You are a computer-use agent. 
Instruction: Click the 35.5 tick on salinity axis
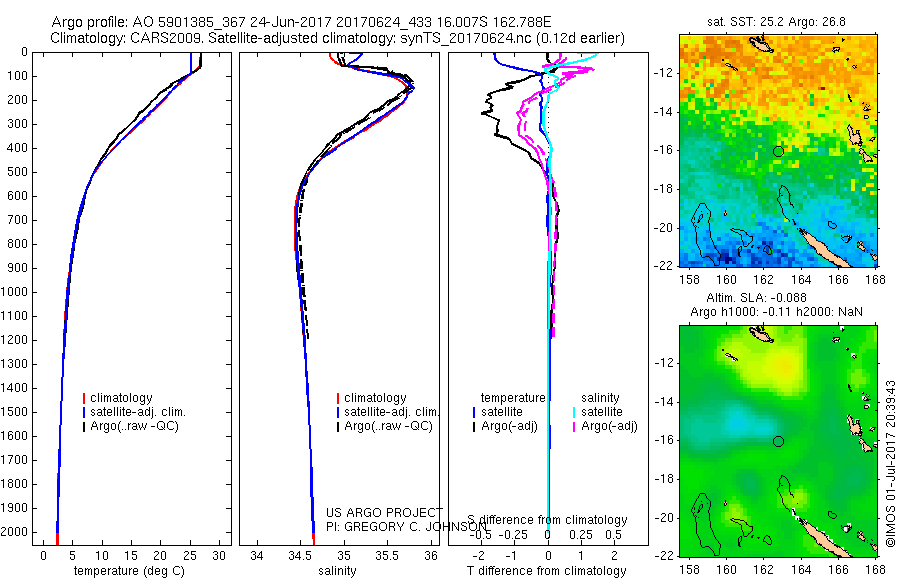386,556
